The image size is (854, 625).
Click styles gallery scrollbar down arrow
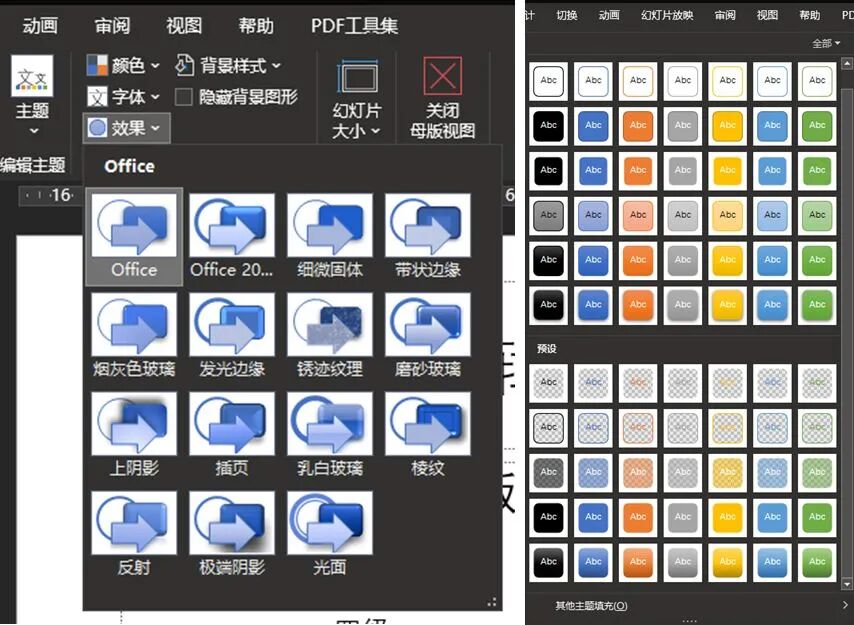click(846, 585)
